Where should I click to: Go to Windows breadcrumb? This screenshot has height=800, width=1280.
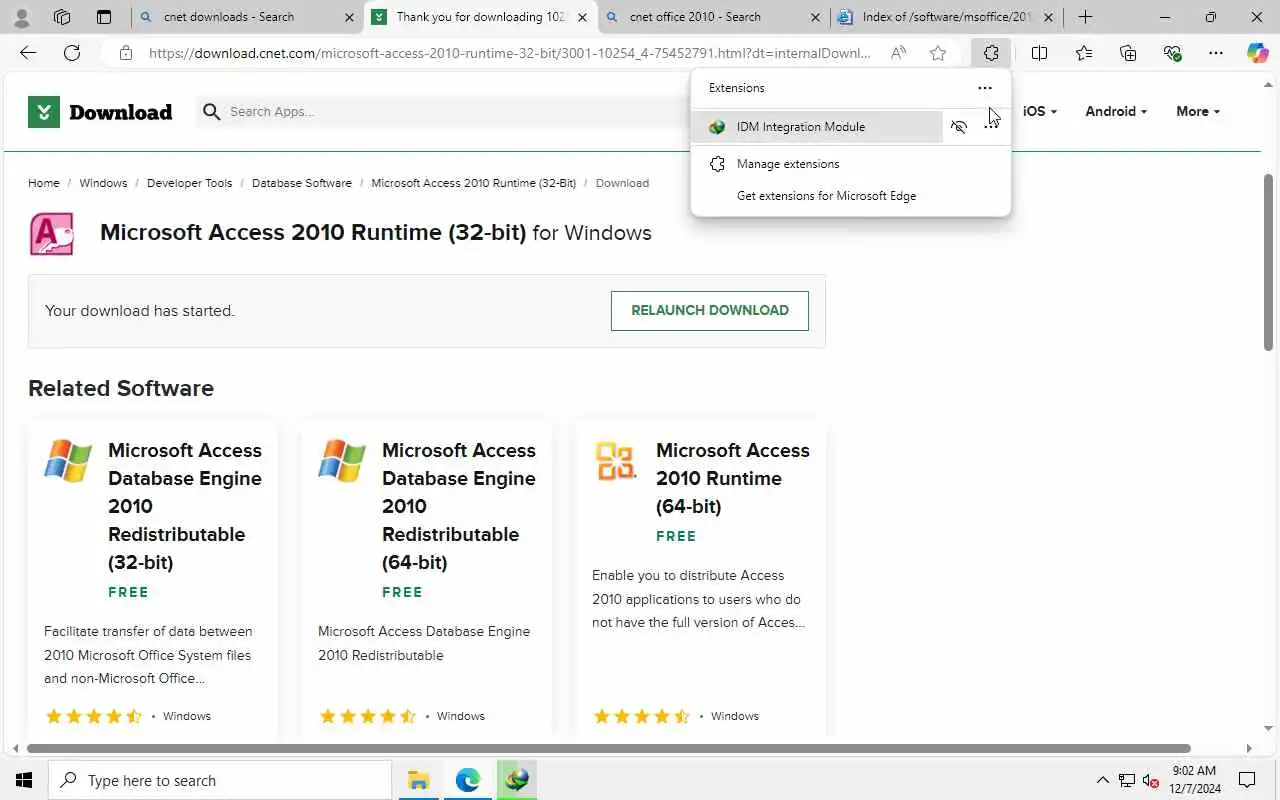(x=103, y=183)
